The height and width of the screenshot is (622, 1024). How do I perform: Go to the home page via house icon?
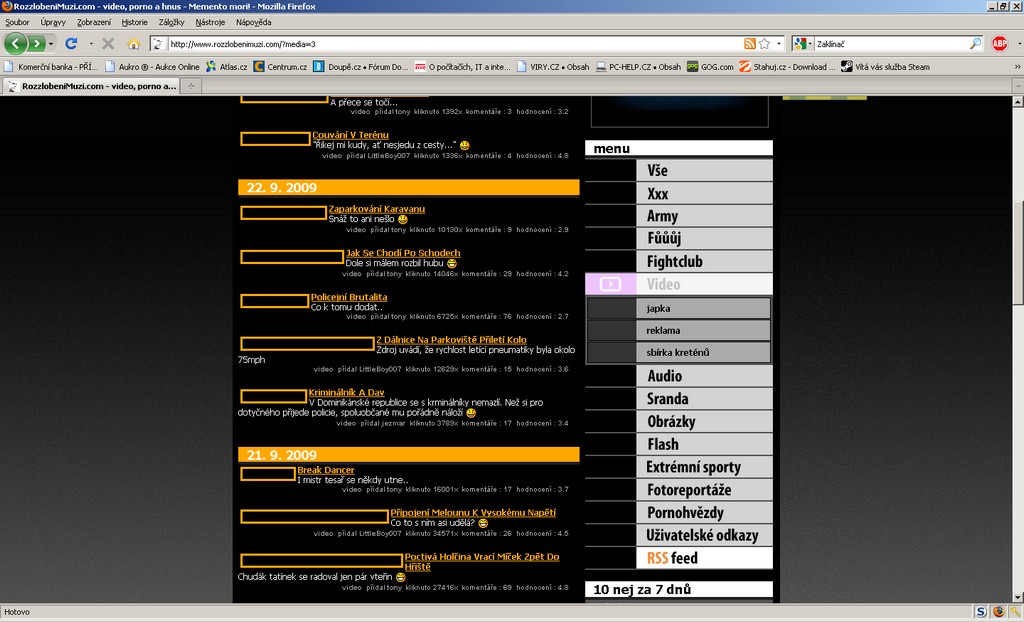(x=134, y=44)
